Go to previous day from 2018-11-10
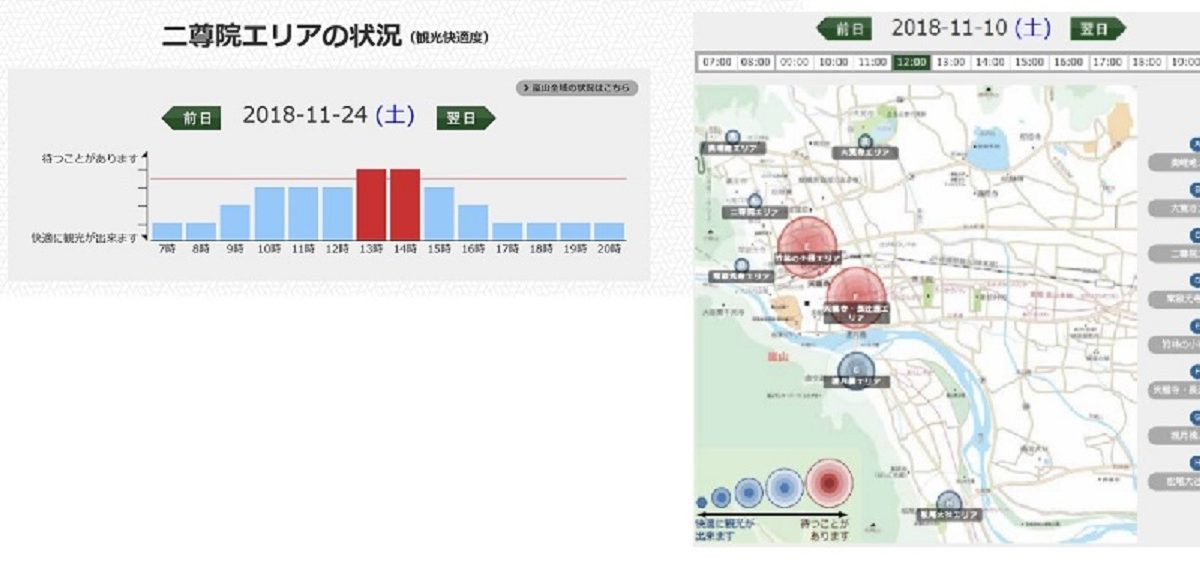The image size is (1200, 586). point(845,29)
